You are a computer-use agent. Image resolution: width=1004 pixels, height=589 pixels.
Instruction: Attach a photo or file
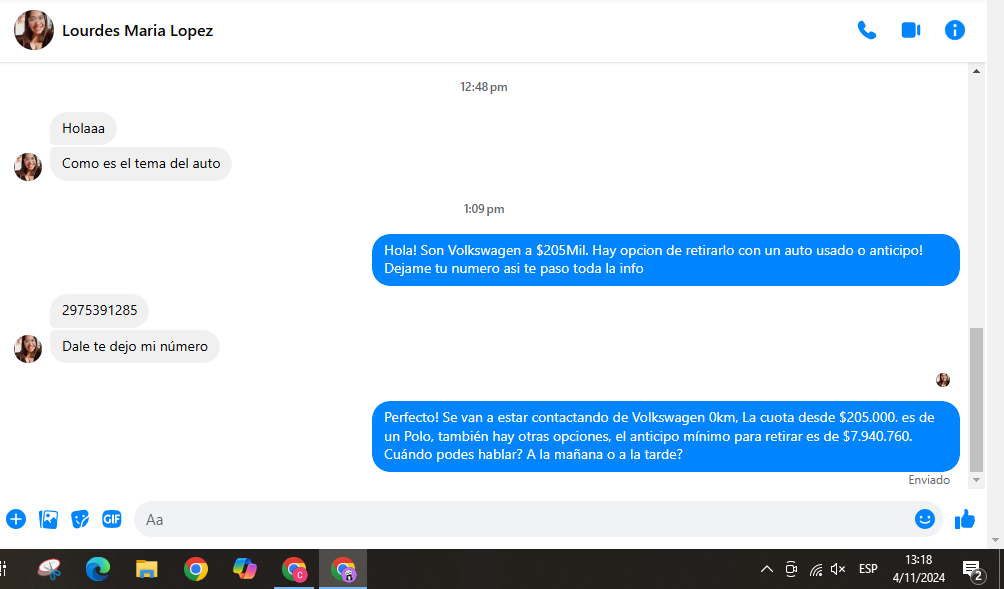click(48, 519)
